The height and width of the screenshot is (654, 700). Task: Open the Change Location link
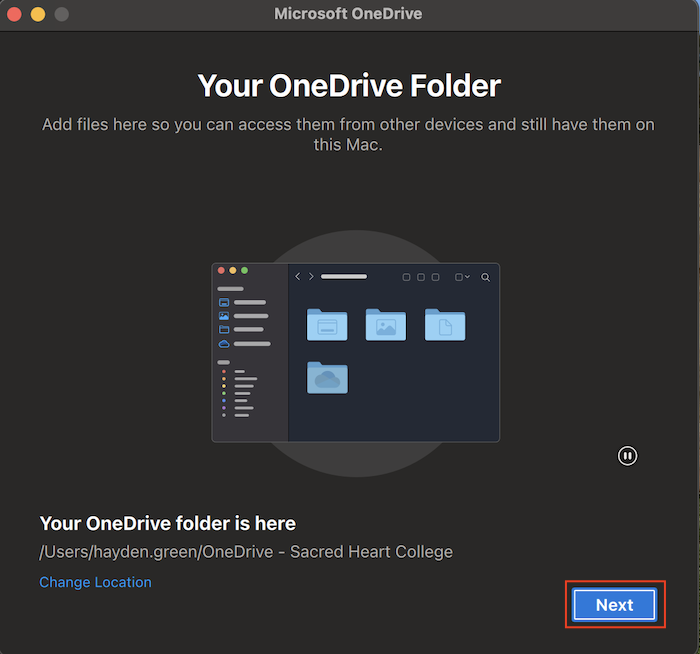pos(95,582)
